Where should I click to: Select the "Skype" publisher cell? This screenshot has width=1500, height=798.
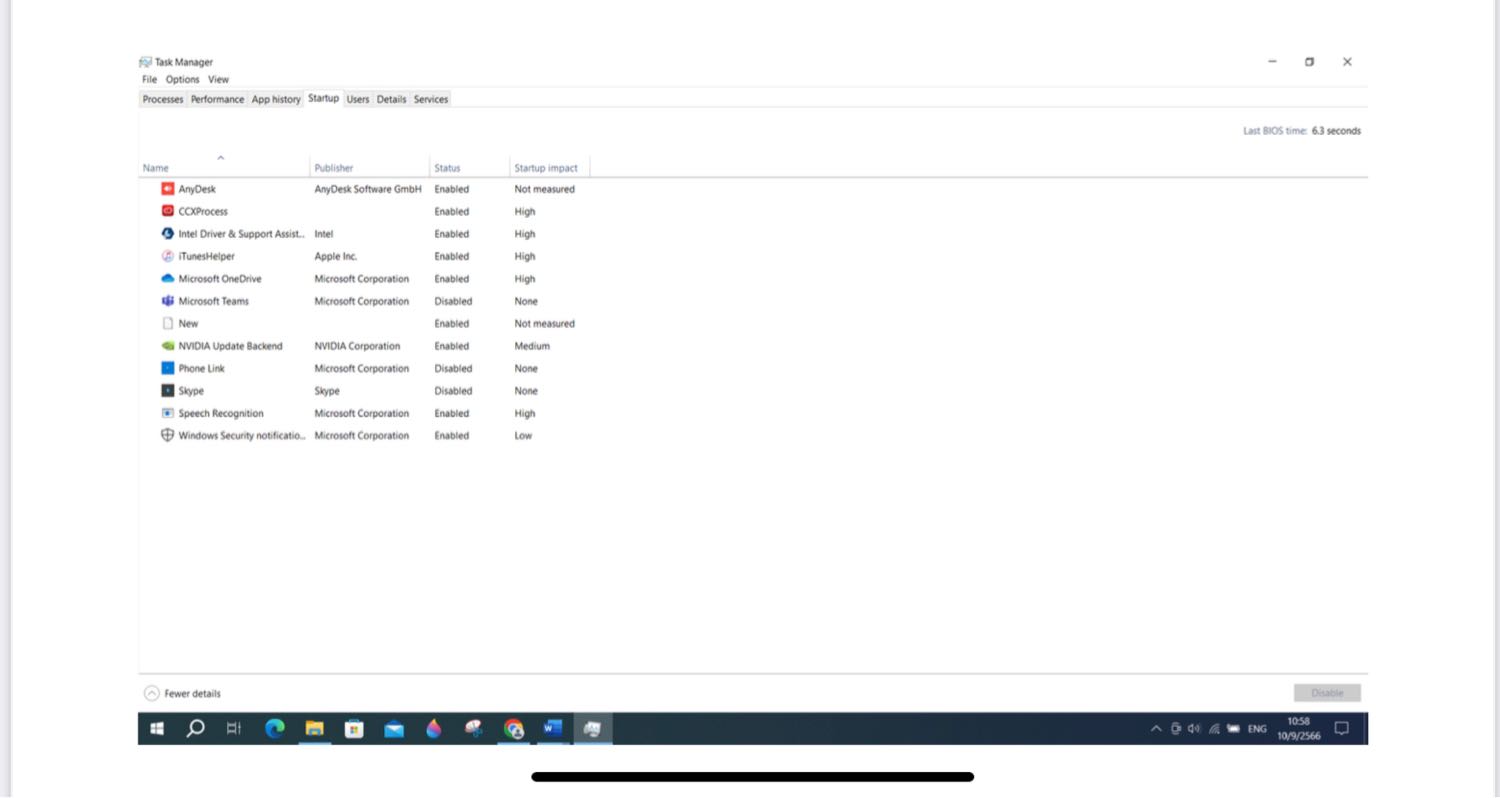[327, 391]
